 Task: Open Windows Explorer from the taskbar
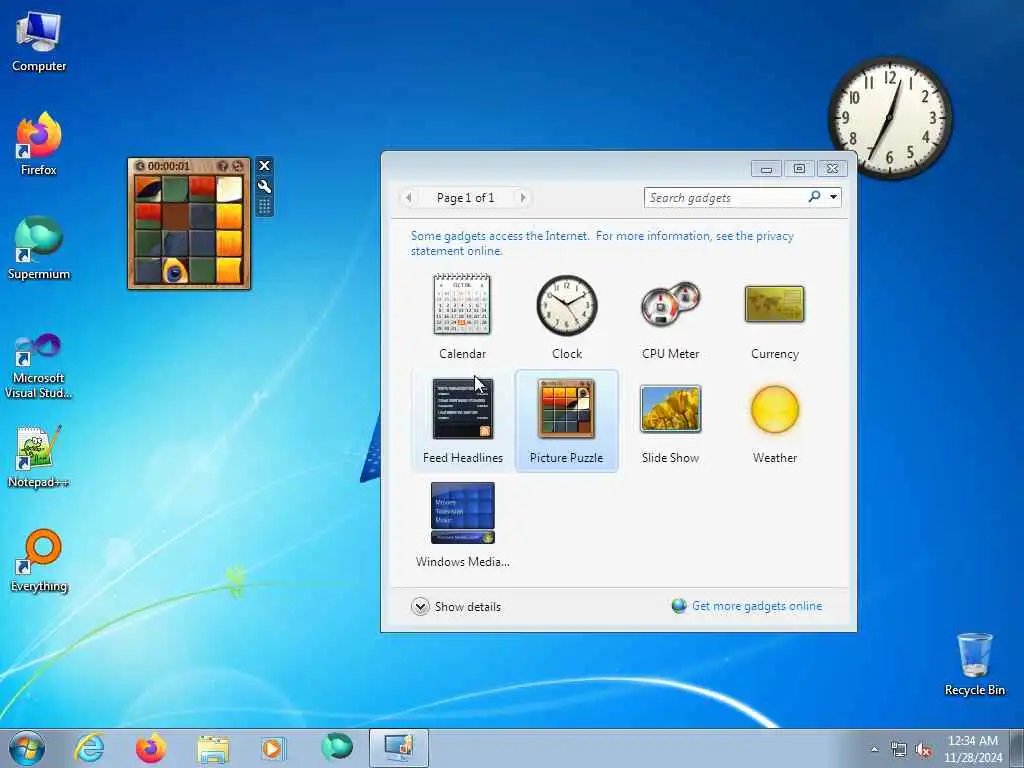coord(213,748)
